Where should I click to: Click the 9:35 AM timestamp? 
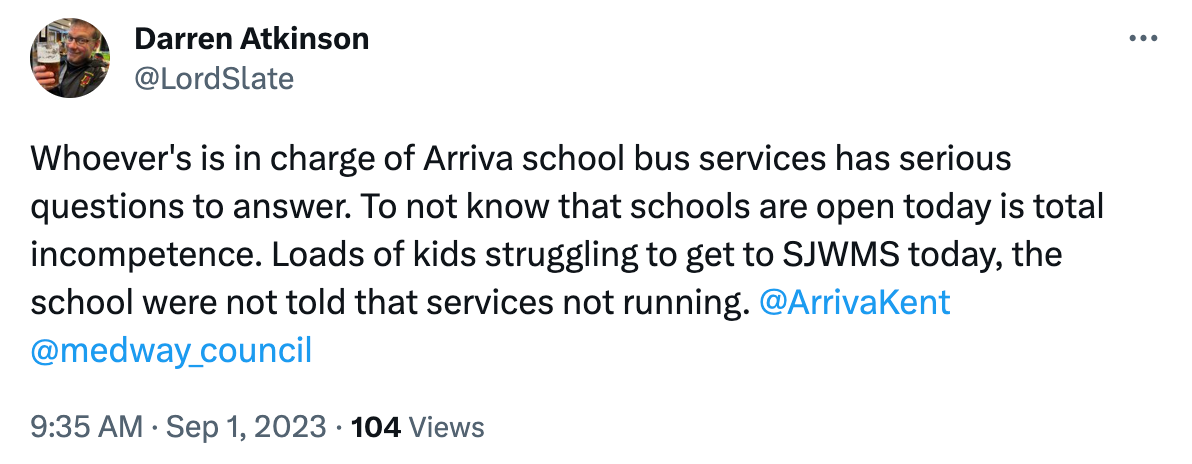click(87, 428)
